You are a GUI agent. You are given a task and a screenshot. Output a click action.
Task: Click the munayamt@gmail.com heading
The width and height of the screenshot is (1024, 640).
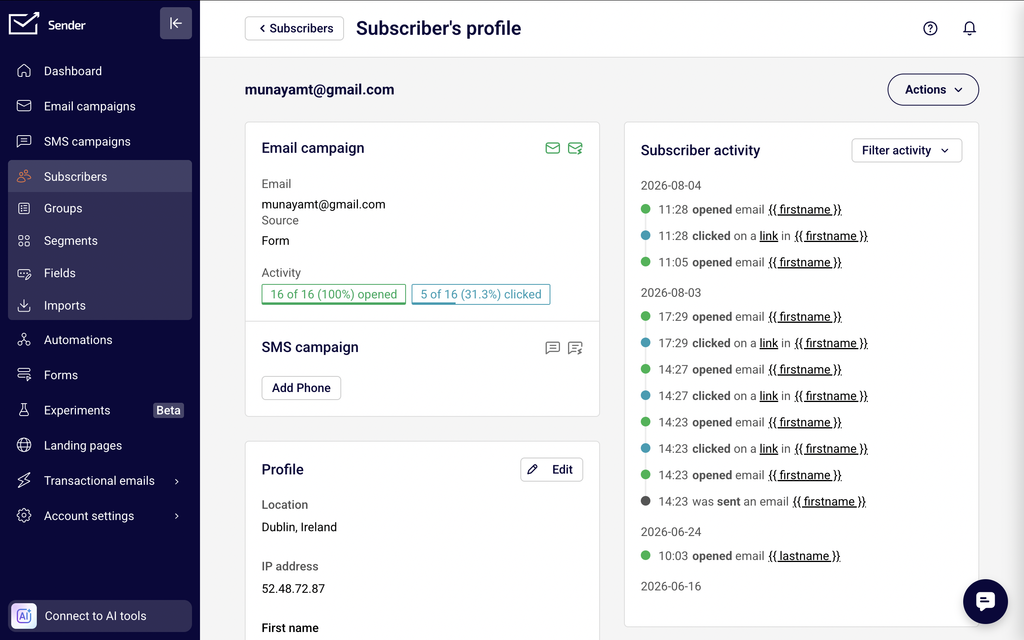(319, 89)
